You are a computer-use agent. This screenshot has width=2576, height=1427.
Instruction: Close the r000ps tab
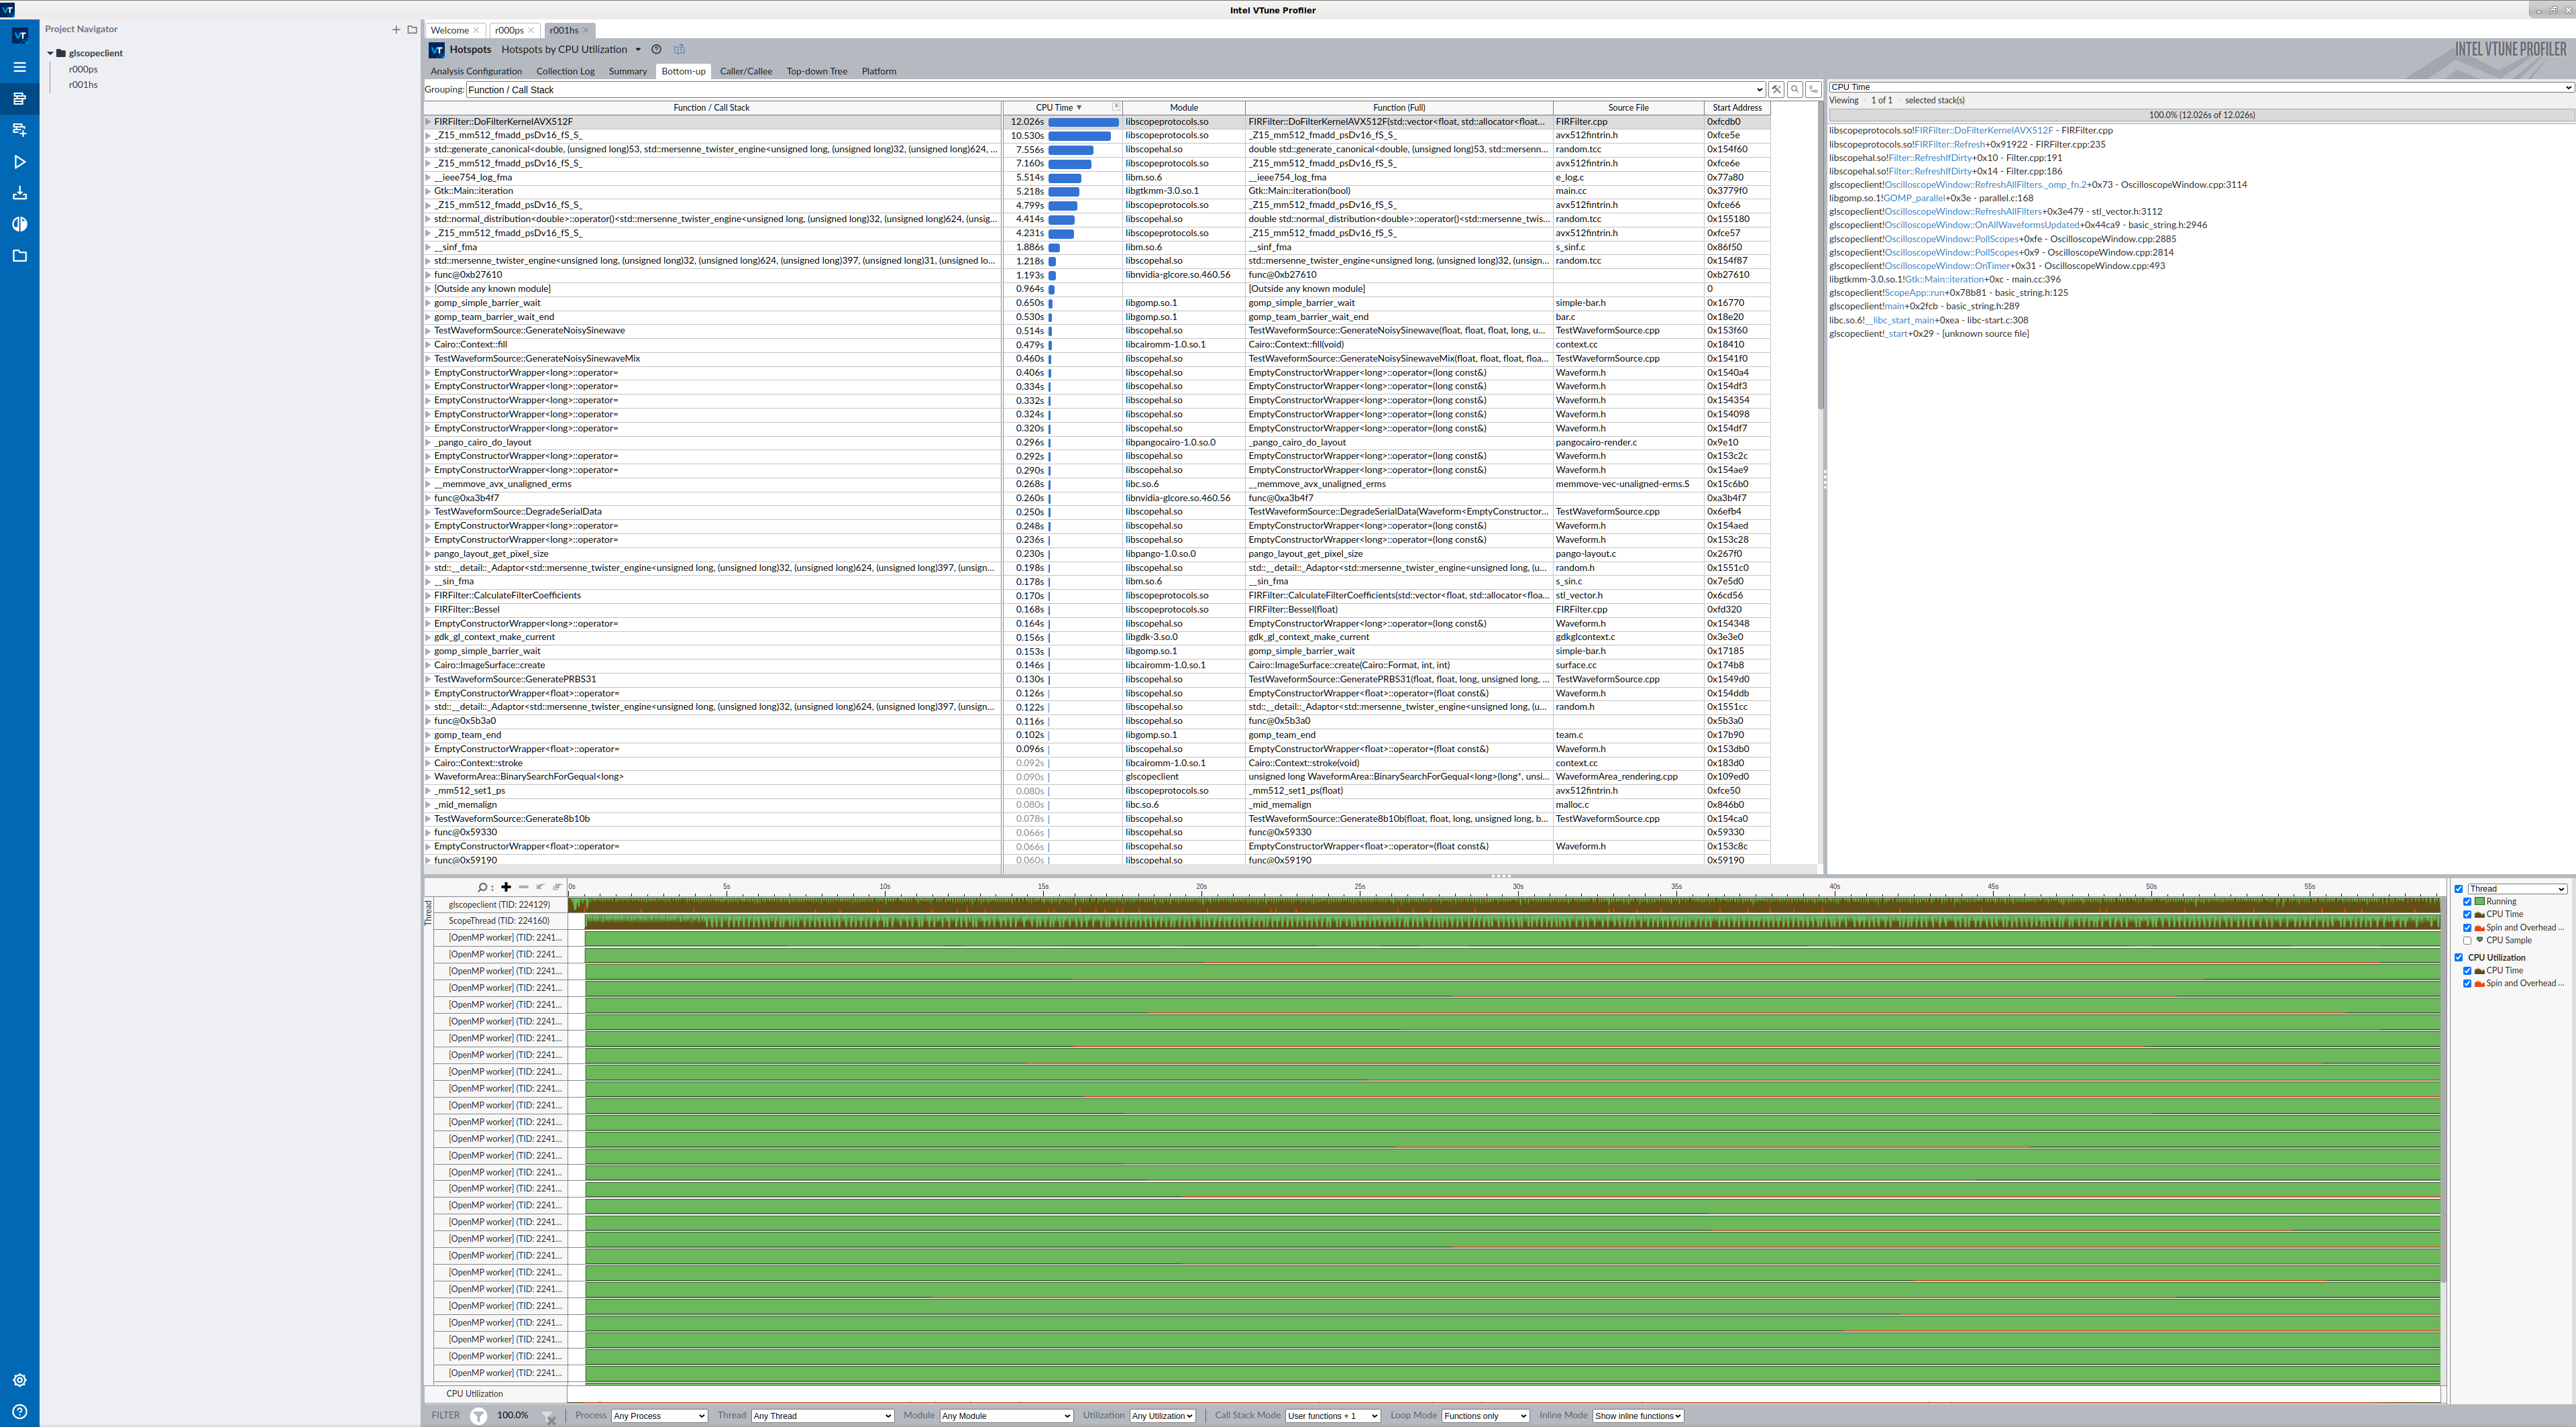[531, 30]
